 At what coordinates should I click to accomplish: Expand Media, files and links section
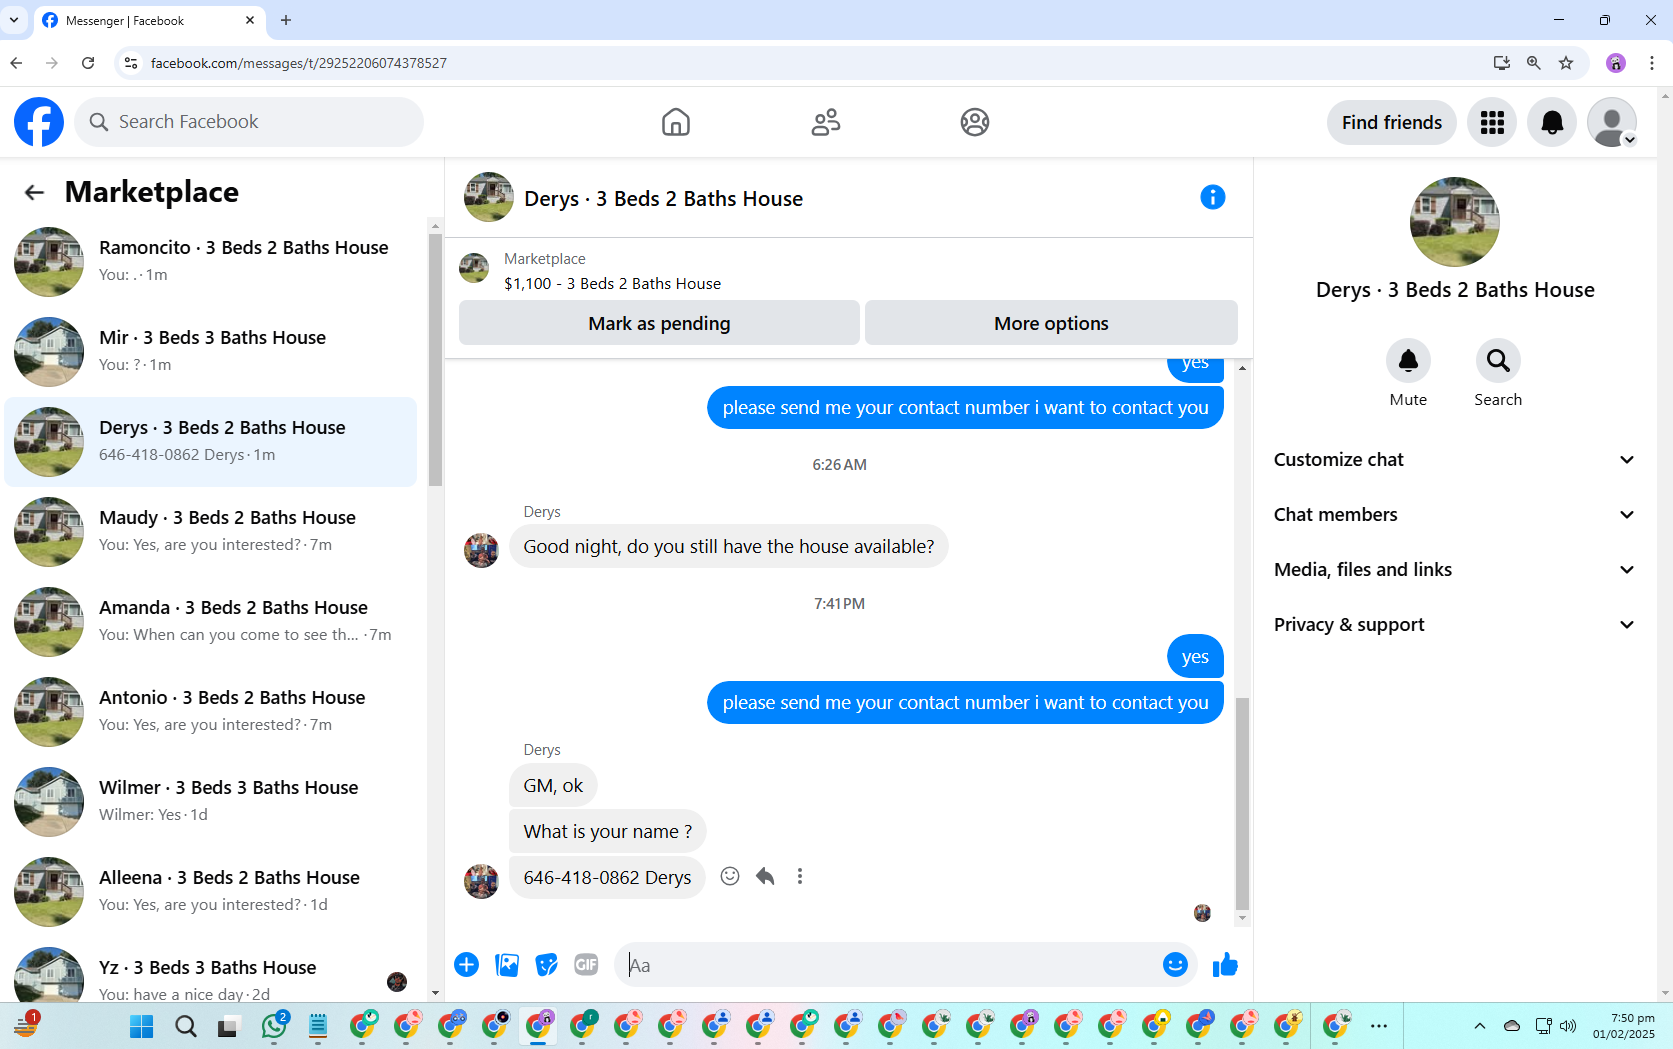tap(1454, 569)
